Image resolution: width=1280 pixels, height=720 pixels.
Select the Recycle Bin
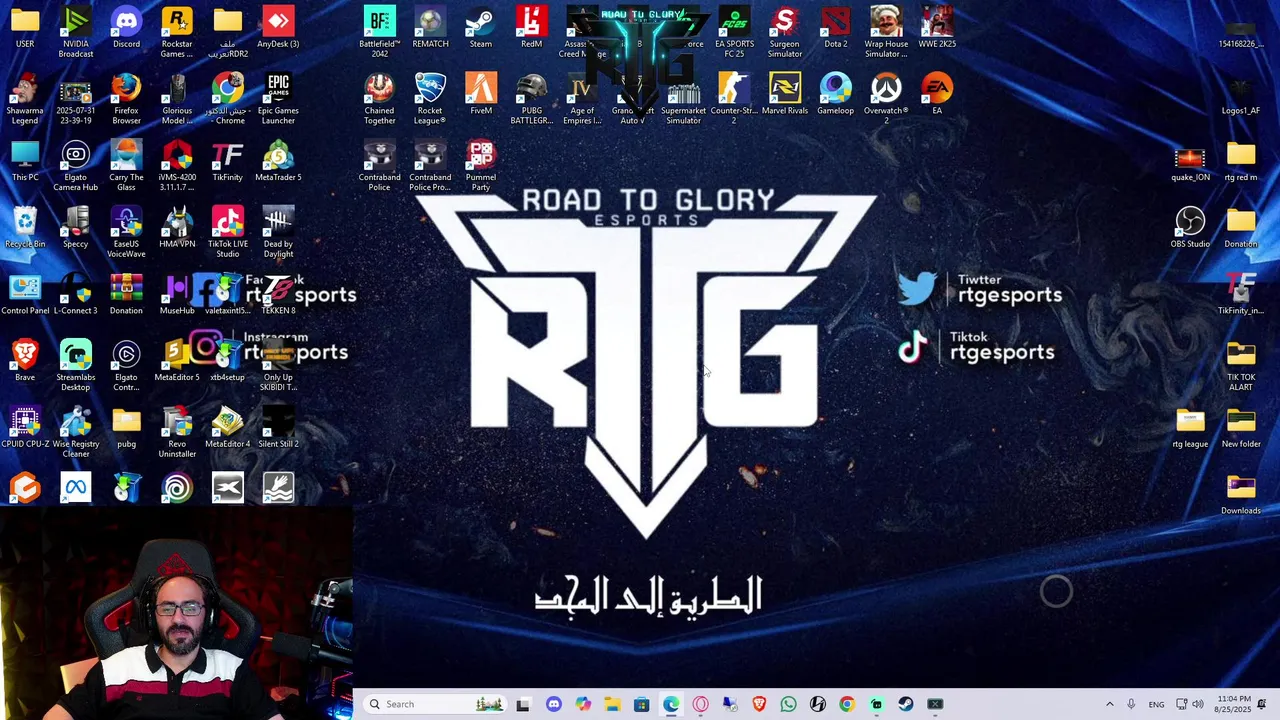point(25,228)
